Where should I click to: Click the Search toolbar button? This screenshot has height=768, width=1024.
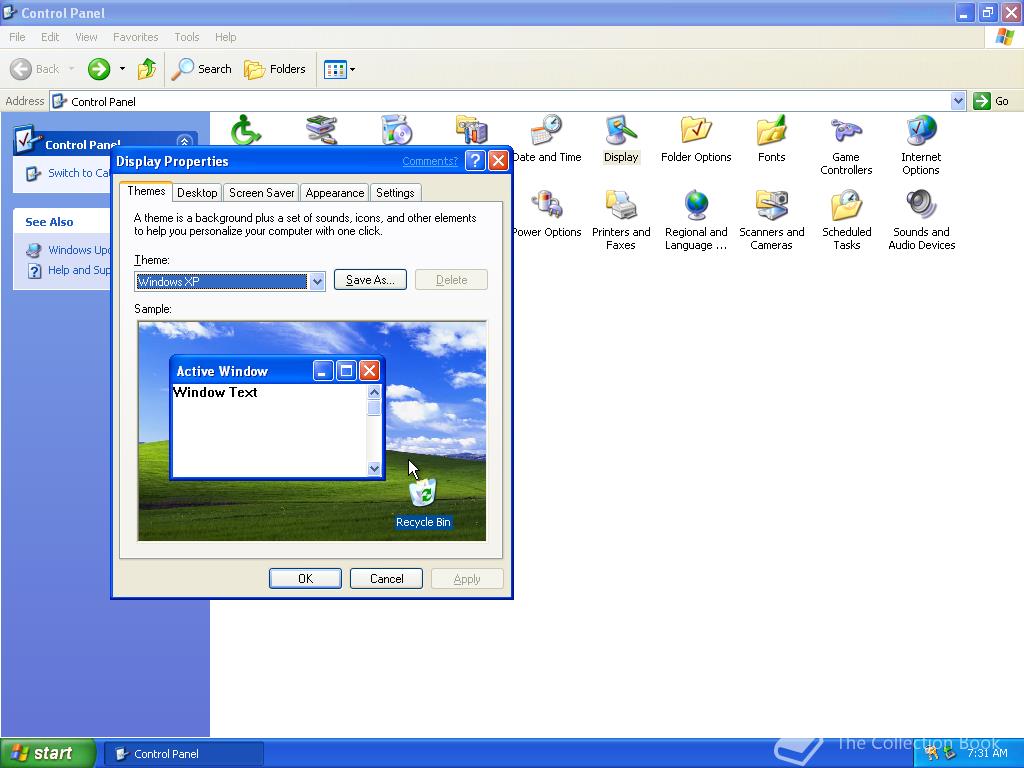coord(202,69)
